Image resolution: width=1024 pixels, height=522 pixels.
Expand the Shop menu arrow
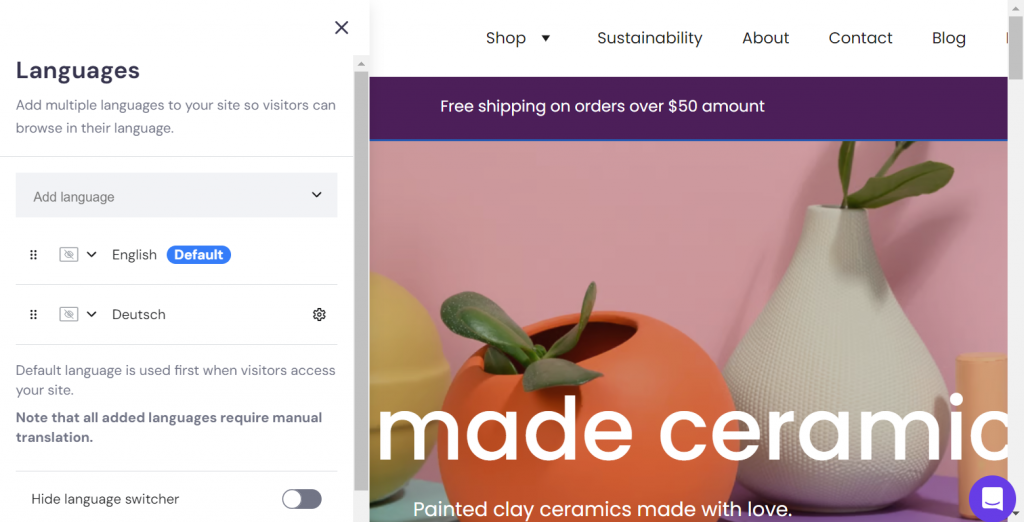(546, 39)
